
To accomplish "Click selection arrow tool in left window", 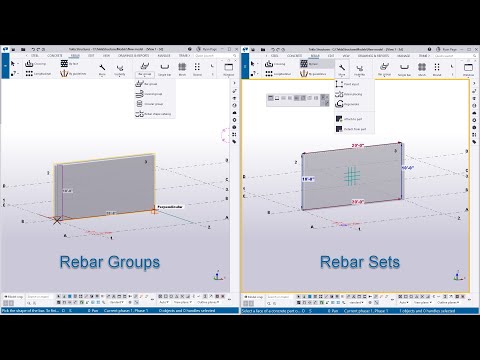I will (x=13, y=64).
